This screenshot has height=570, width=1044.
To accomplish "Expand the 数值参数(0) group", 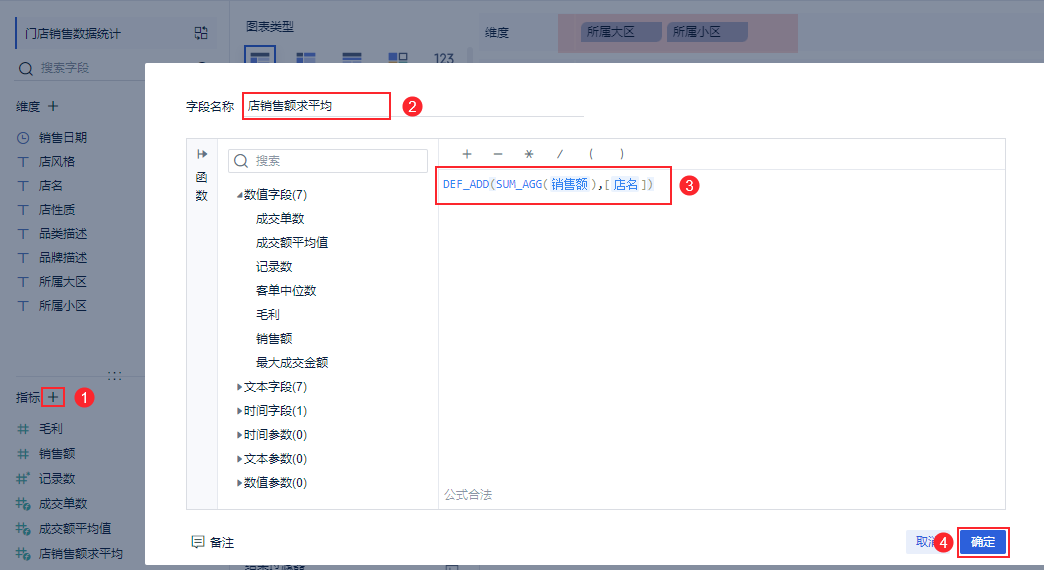I will [239, 483].
